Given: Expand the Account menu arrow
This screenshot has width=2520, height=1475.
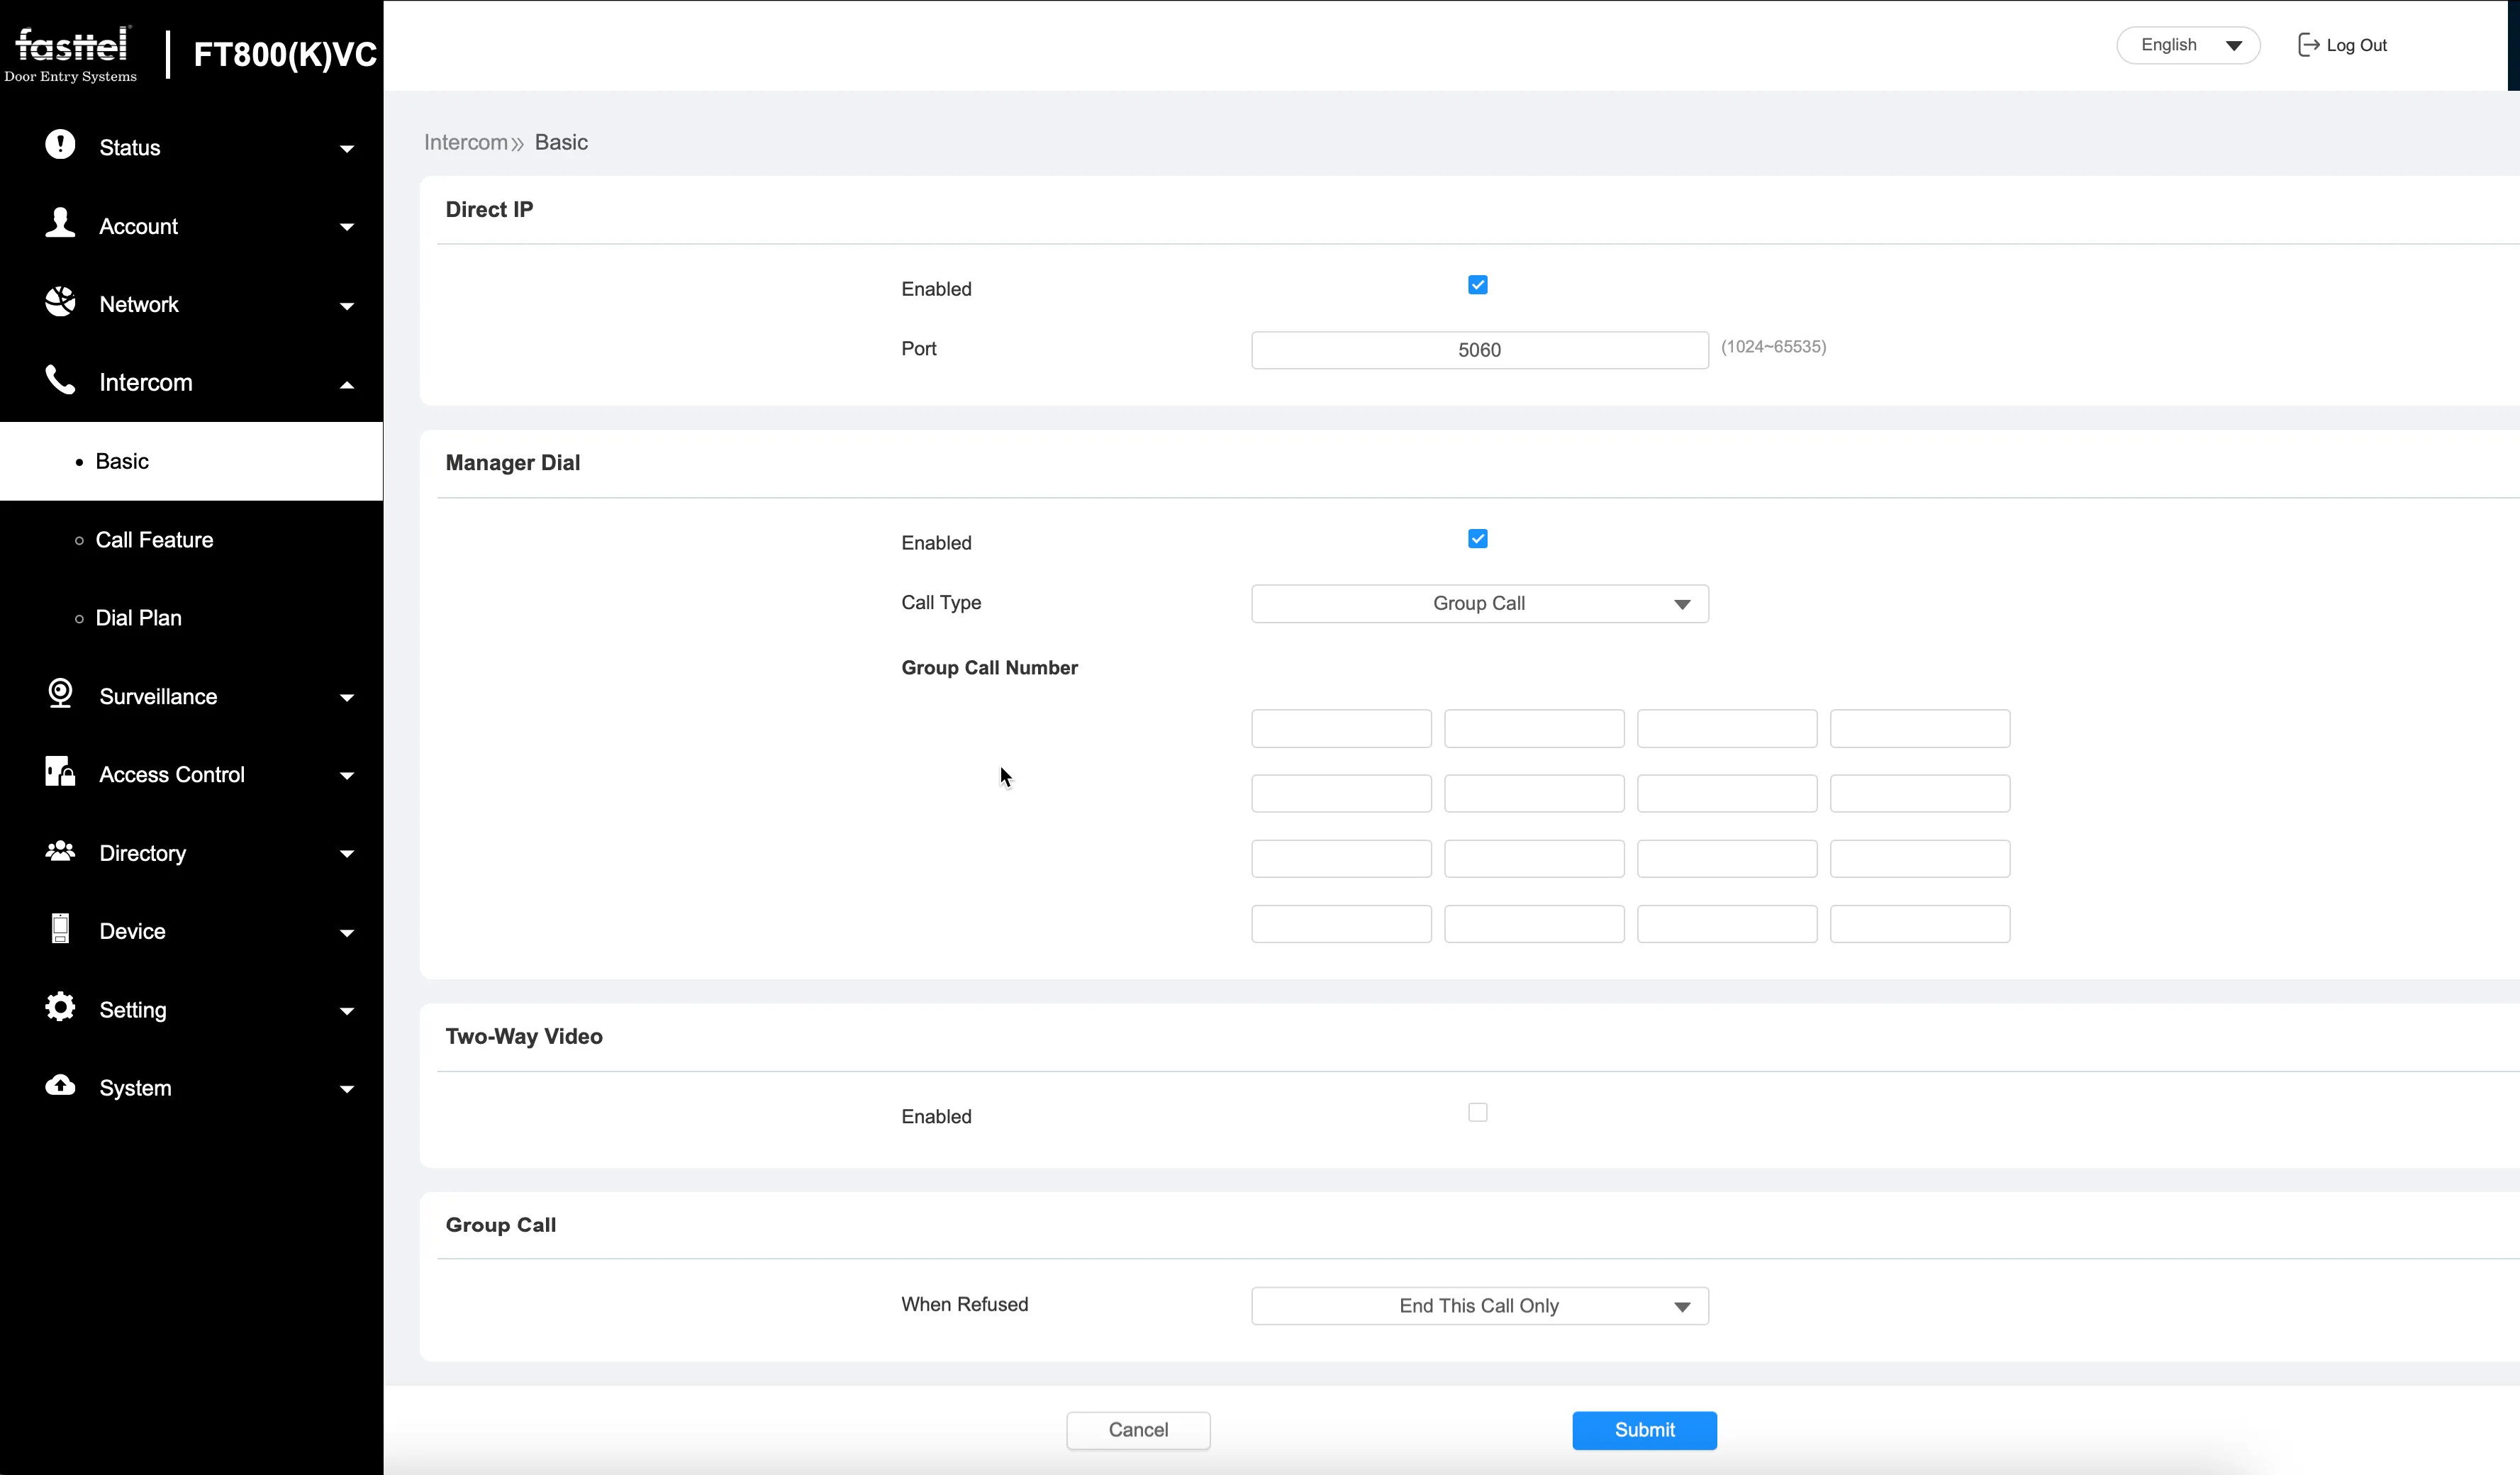Looking at the screenshot, I should pyautogui.click(x=347, y=227).
